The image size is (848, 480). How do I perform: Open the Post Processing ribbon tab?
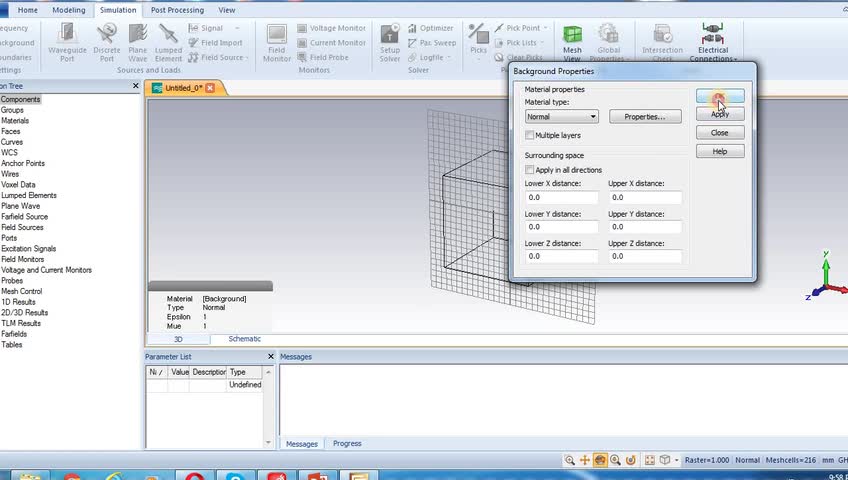[x=177, y=10]
